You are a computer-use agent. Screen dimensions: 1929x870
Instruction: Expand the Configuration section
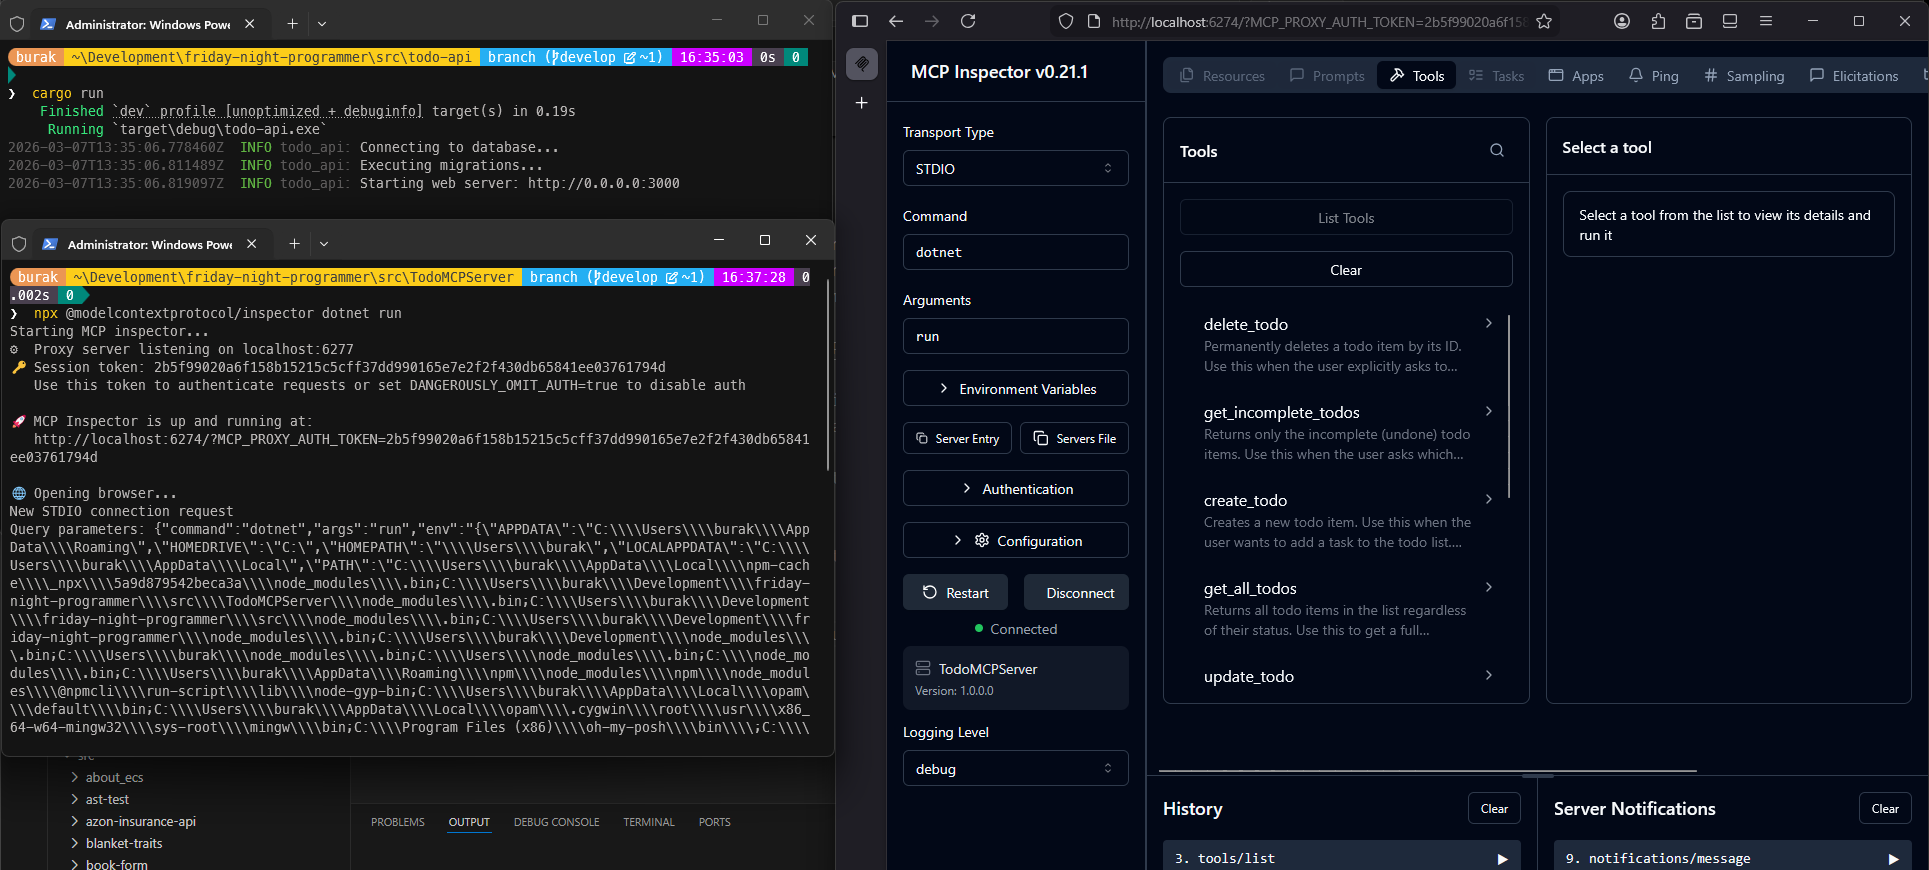click(x=1015, y=541)
